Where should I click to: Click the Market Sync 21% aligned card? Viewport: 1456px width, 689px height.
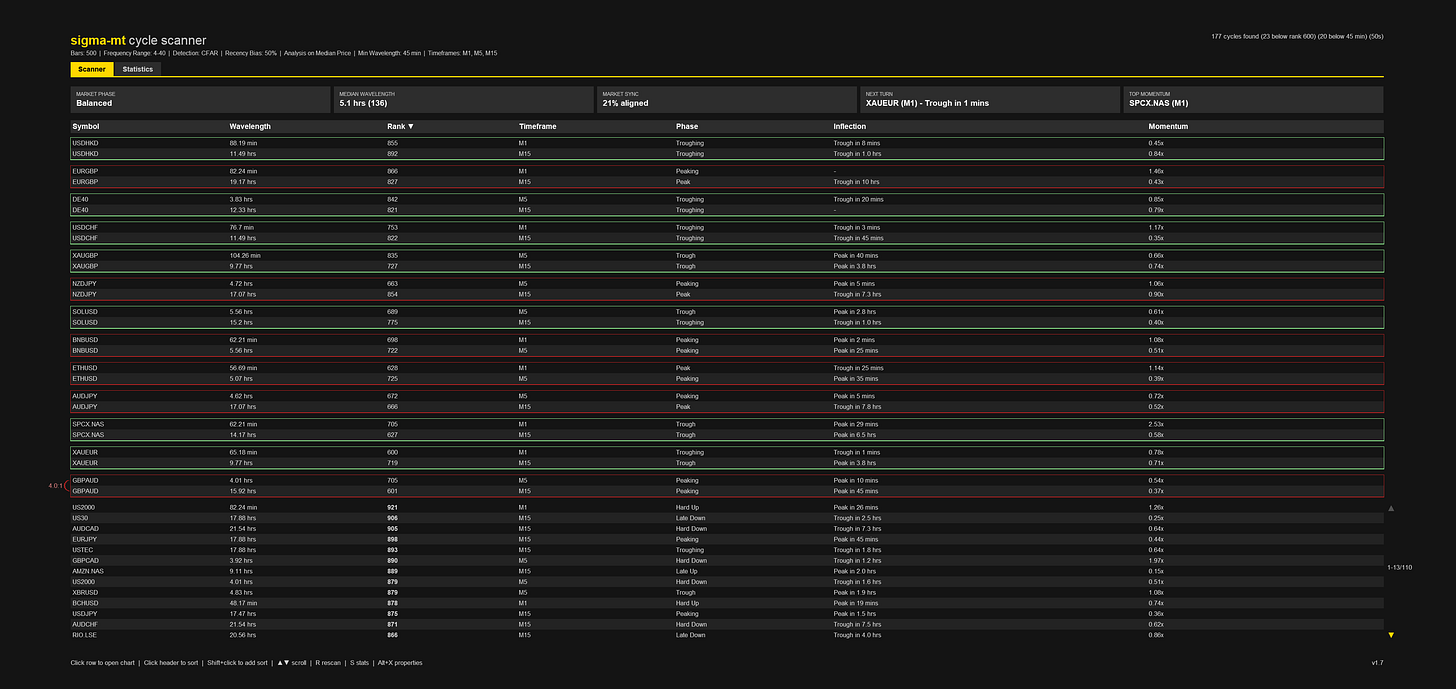726,99
